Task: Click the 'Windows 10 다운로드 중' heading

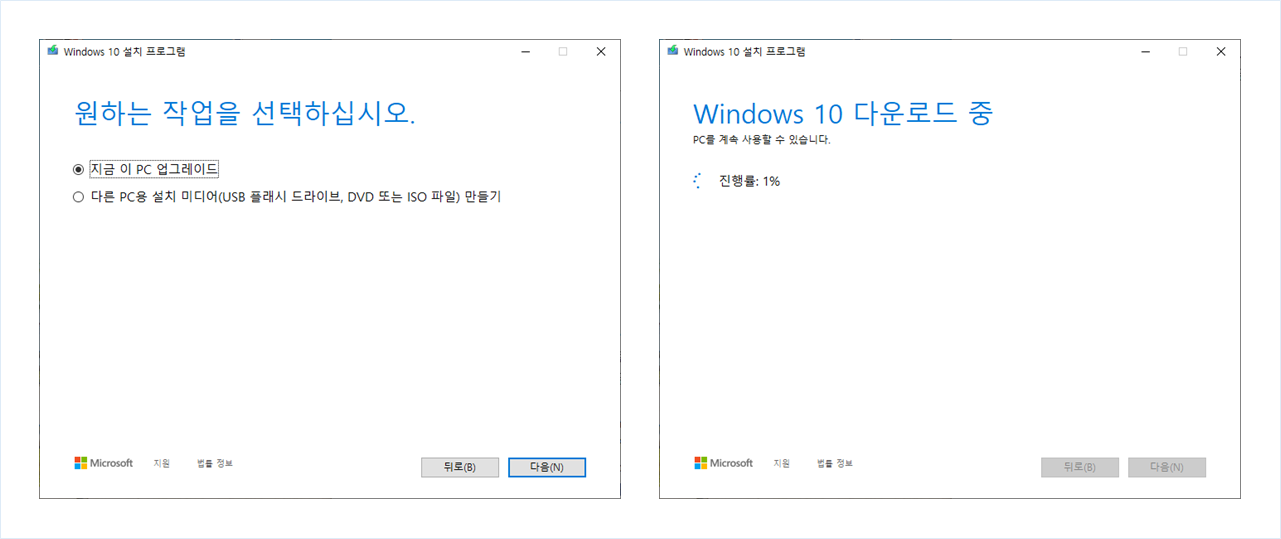Action: coord(843,112)
